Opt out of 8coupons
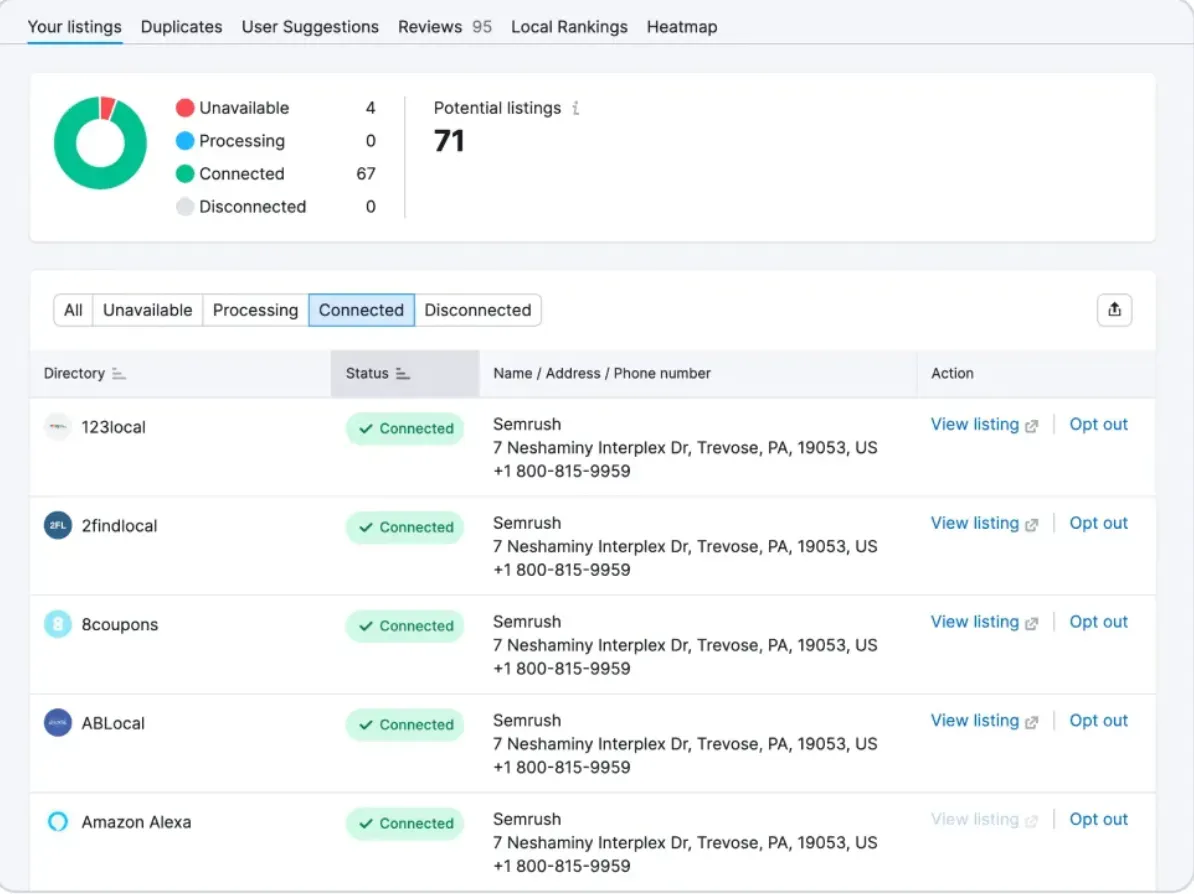 pyautogui.click(x=1098, y=621)
